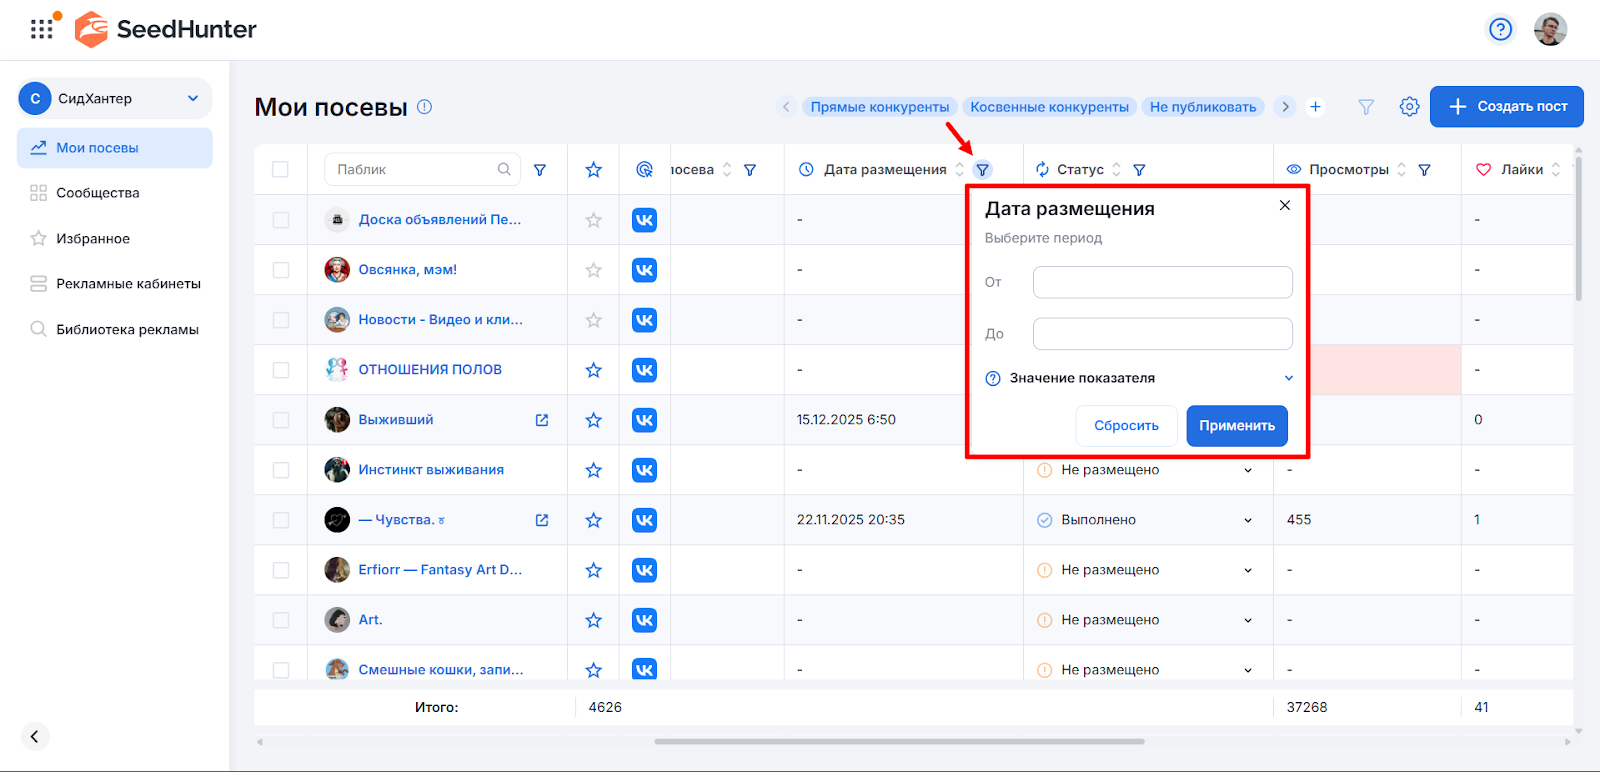This screenshot has width=1600, height=772.
Task: Go to Сообщества in sidebar
Action: 98,193
